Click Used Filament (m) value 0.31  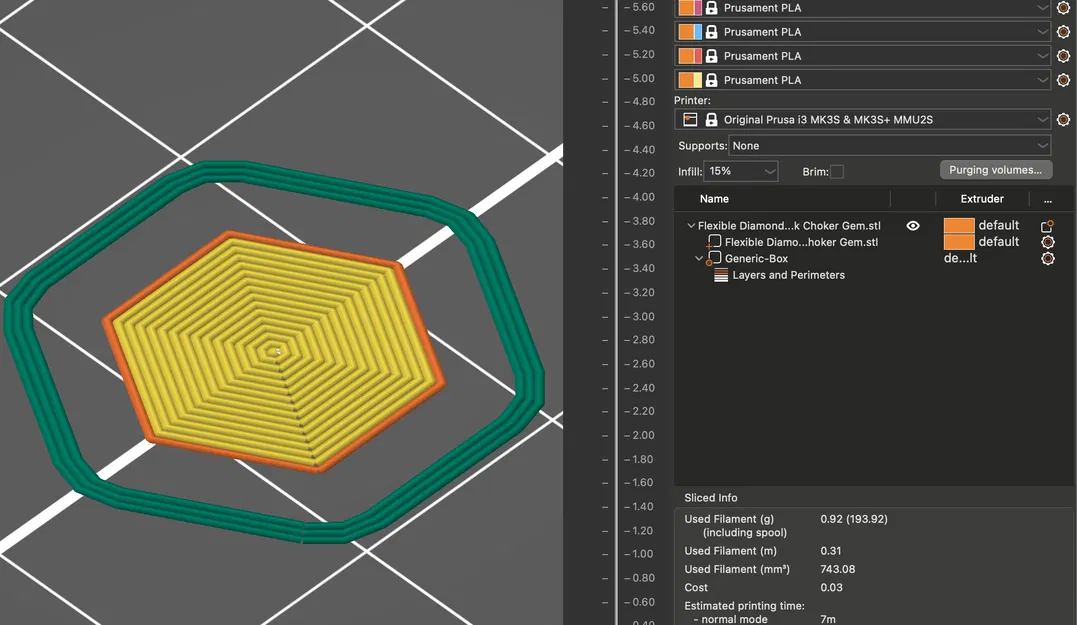(830, 551)
